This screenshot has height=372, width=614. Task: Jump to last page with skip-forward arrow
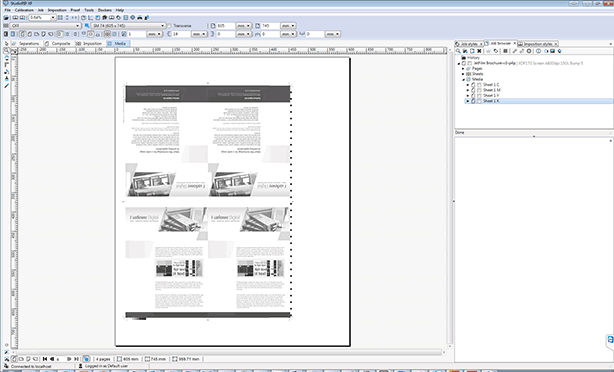76,359
